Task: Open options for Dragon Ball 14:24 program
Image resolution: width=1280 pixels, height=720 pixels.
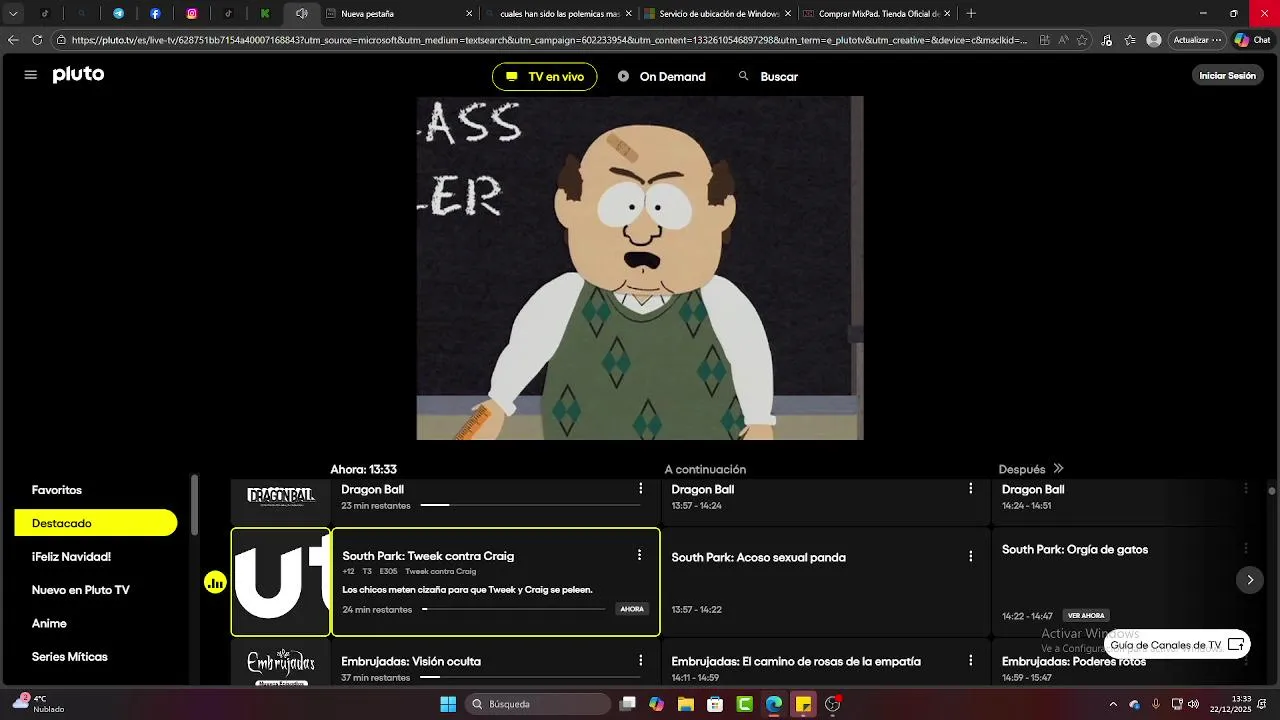Action: 1246,489
